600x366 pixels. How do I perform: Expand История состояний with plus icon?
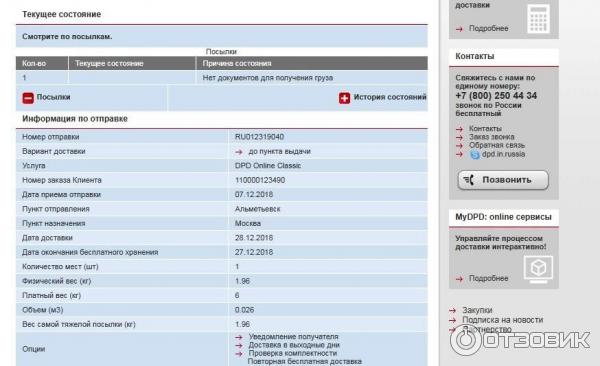344,98
